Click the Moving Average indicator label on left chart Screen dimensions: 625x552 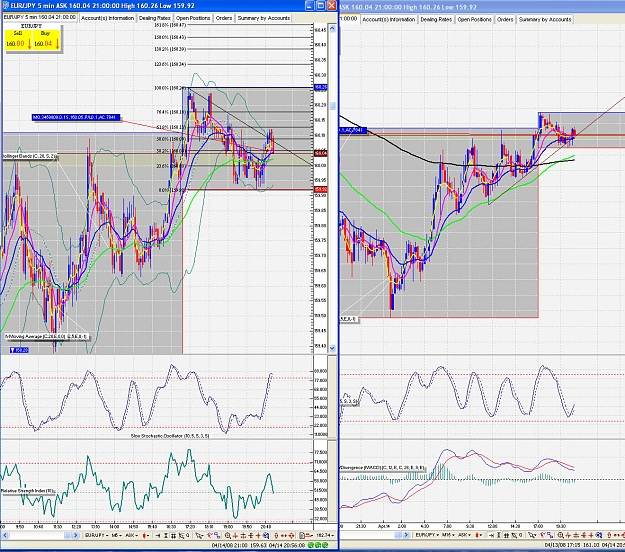tap(46, 337)
